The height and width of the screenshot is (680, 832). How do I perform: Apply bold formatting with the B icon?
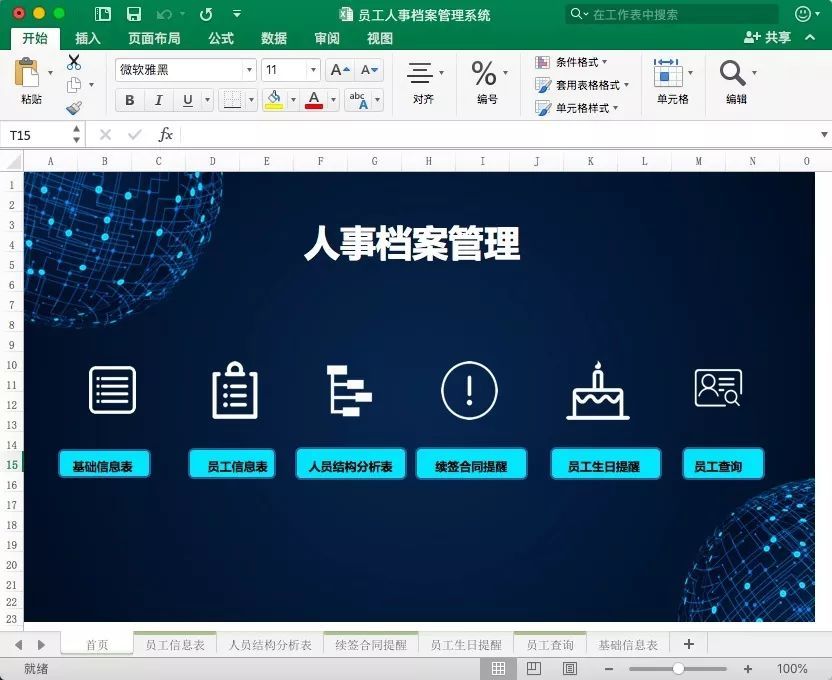[x=129, y=100]
